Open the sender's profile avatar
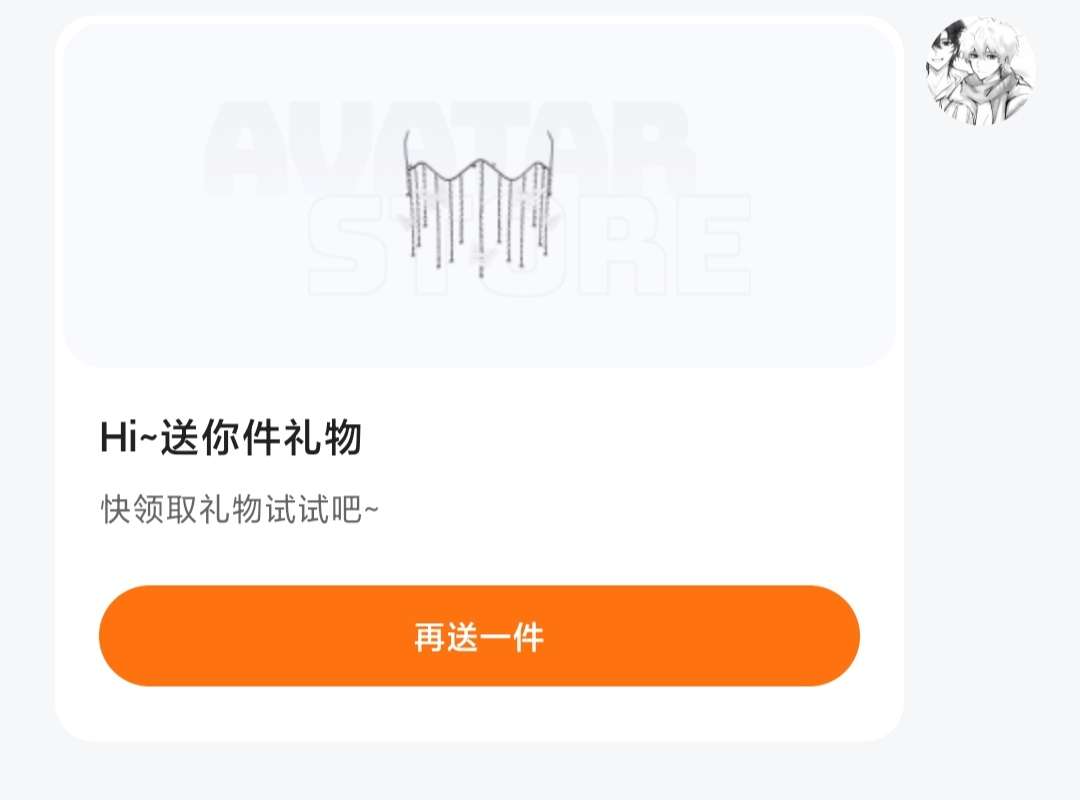This screenshot has width=1080, height=800. (x=980, y=71)
